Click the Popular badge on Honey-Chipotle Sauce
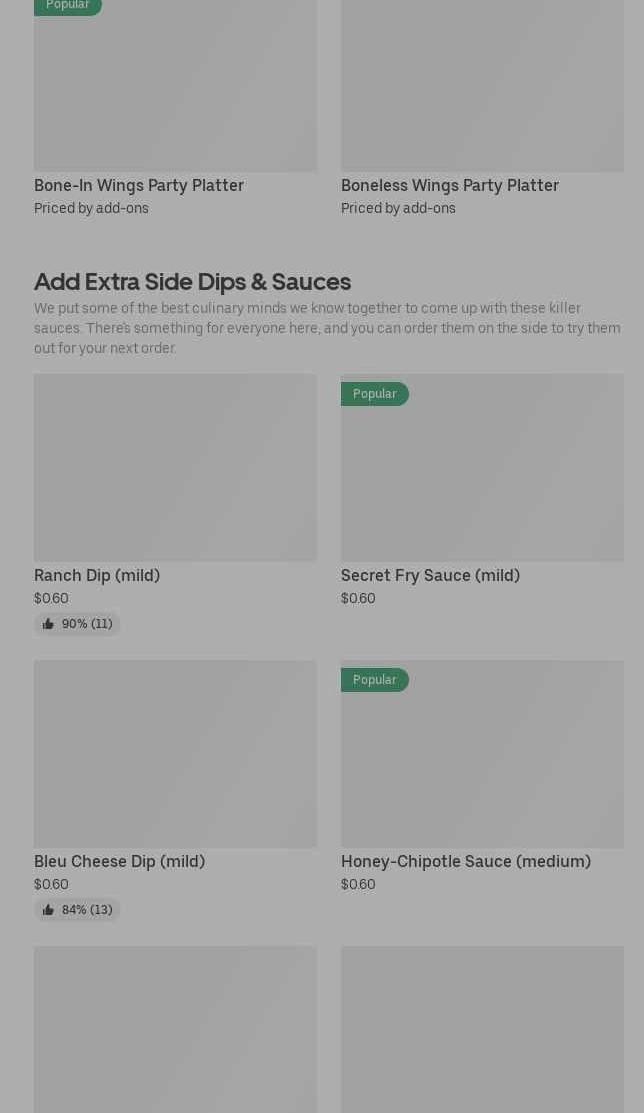Screen dimensions: 644x1113 [374, 680]
